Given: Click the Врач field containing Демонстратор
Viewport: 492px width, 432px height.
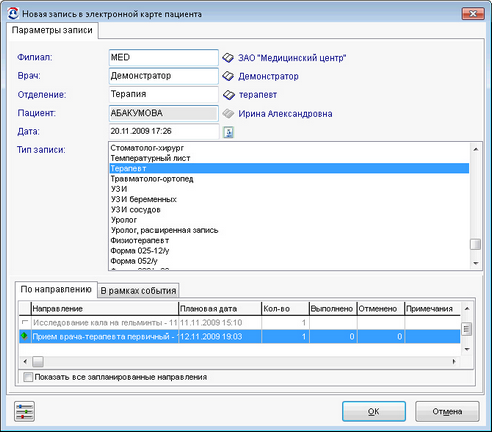Looking at the screenshot, I should (x=163, y=76).
